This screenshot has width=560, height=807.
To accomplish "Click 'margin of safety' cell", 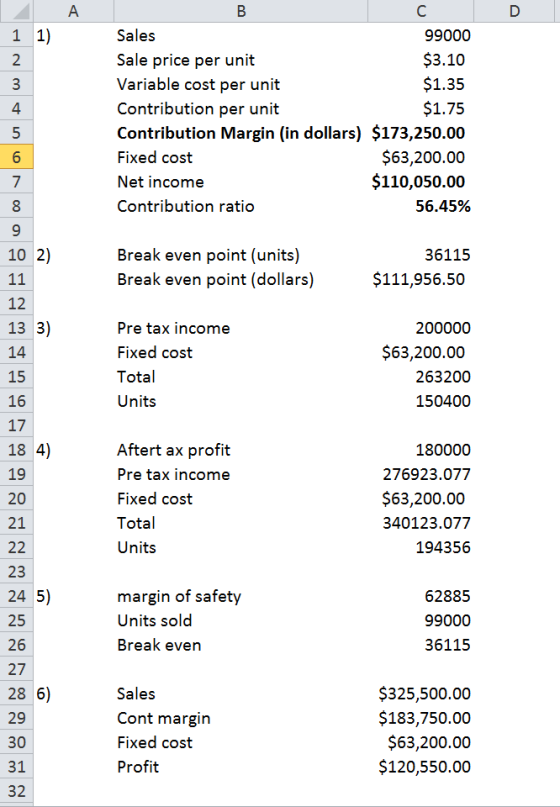I will pos(241,595).
